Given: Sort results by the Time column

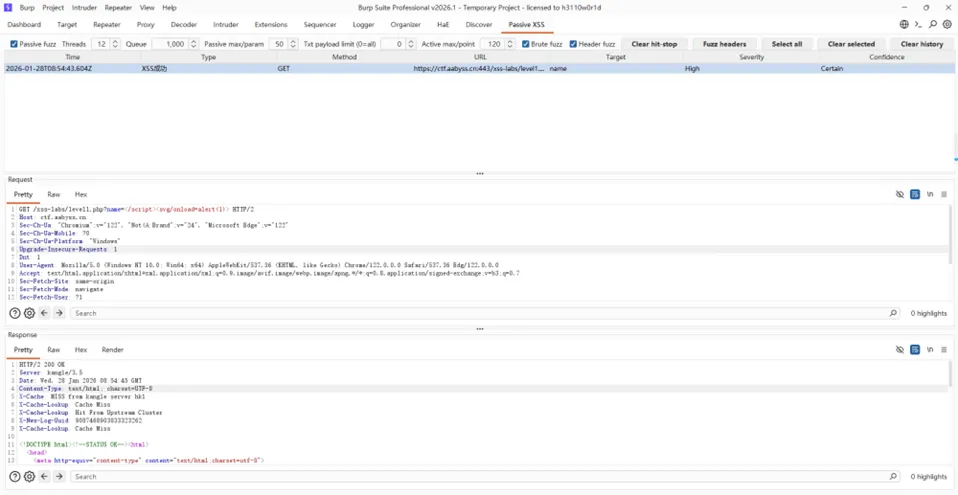Looking at the screenshot, I should pos(73,57).
